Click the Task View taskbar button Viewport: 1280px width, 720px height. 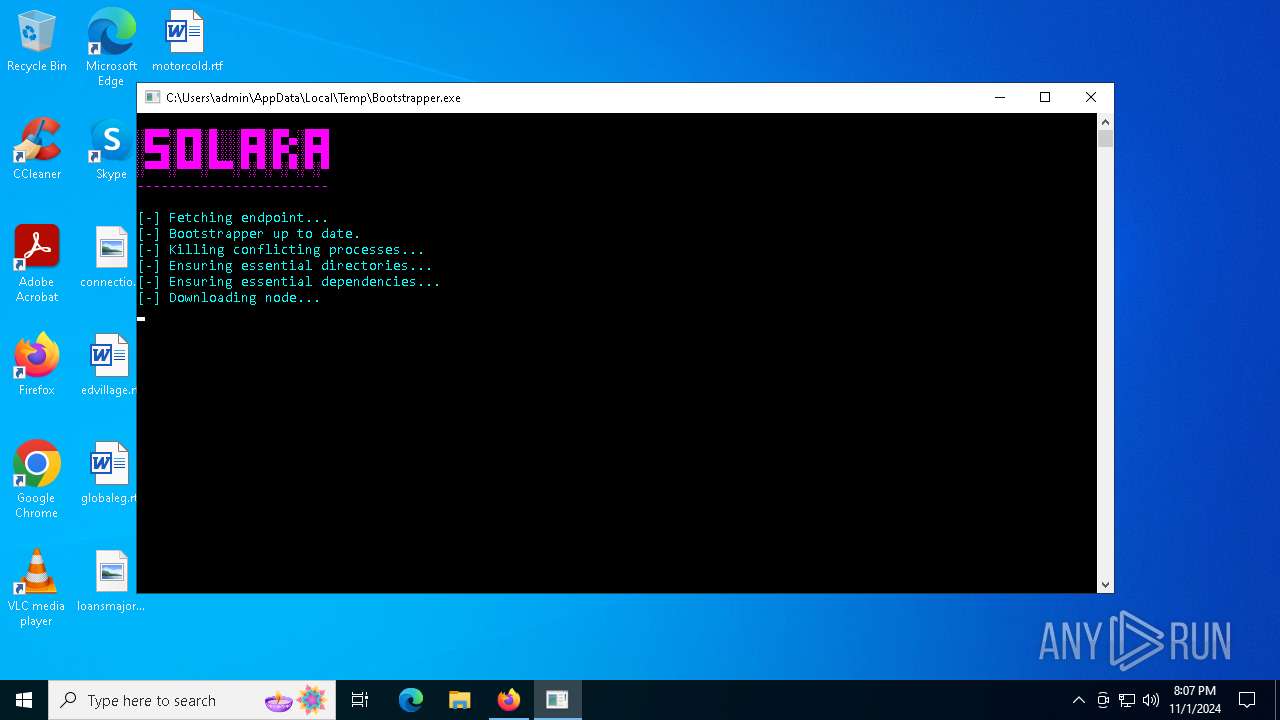click(360, 700)
